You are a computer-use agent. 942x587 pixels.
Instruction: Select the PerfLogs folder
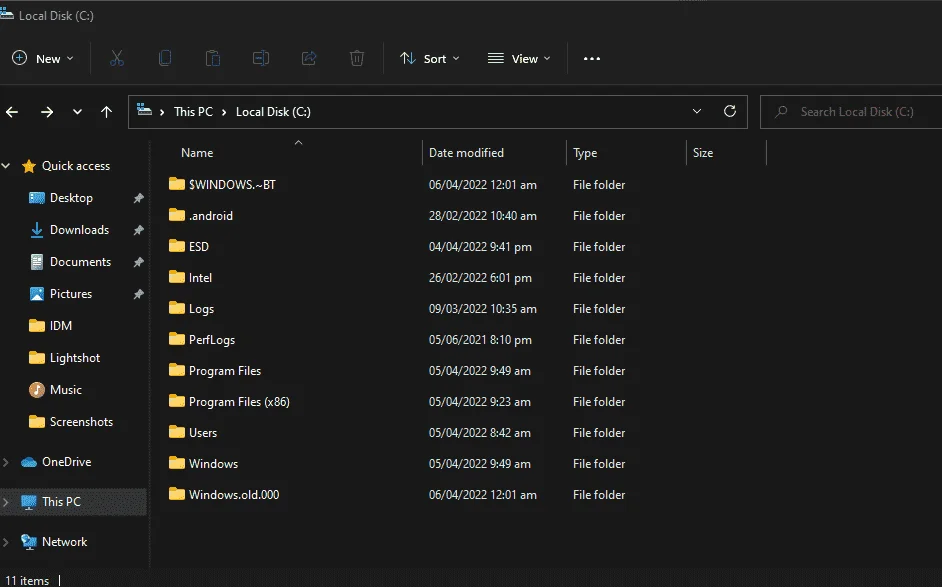[x=211, y=340]
